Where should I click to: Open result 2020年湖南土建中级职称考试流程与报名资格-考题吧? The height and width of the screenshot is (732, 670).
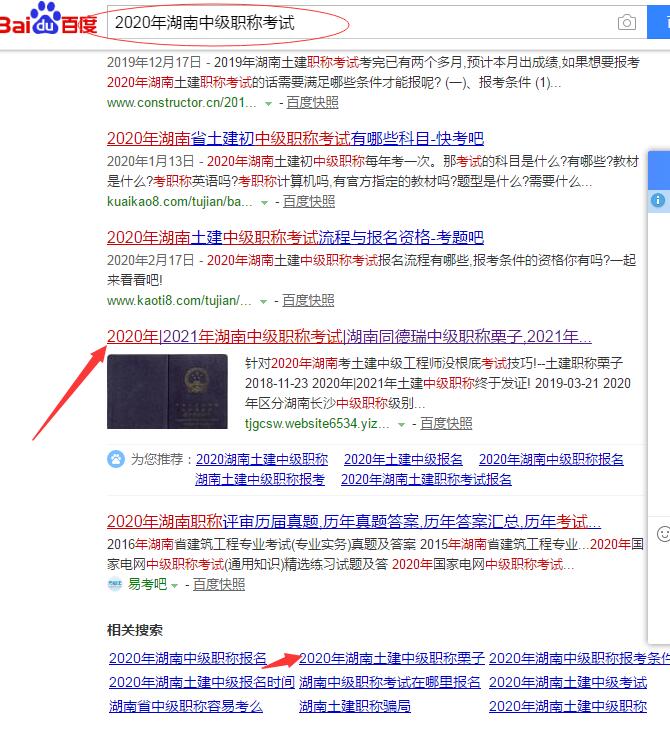(295, 237)
